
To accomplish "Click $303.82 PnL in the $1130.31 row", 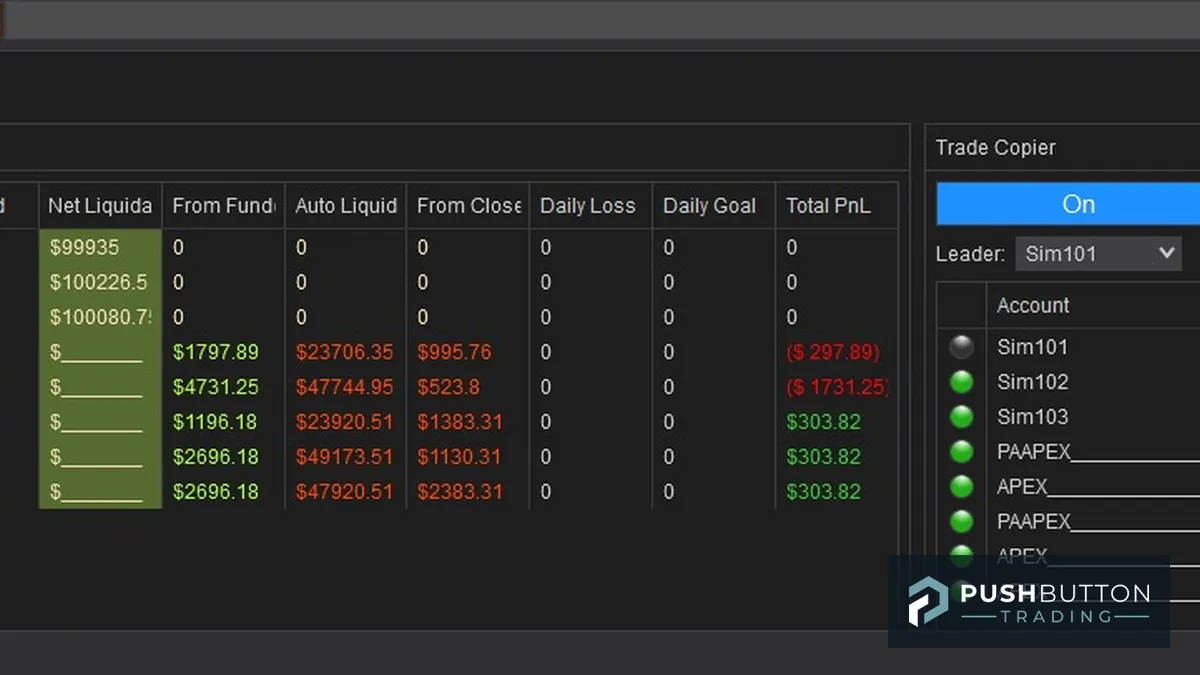I will click(824, 457).
